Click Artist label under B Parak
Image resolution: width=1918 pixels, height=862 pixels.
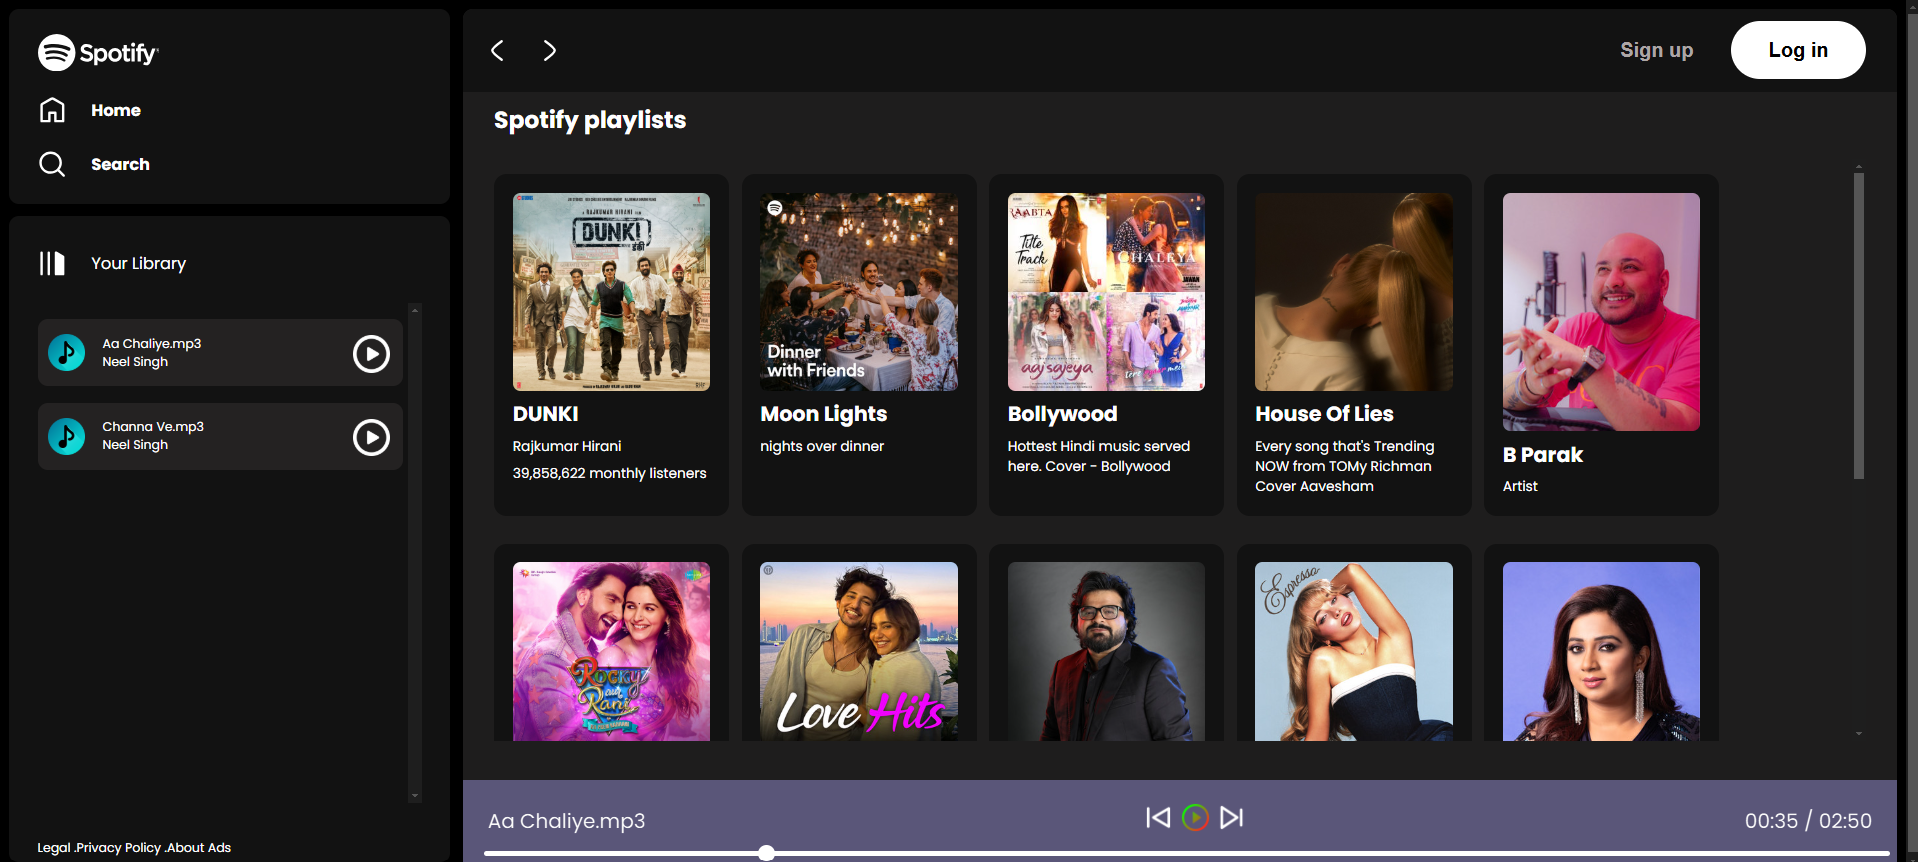point(1520,486)
